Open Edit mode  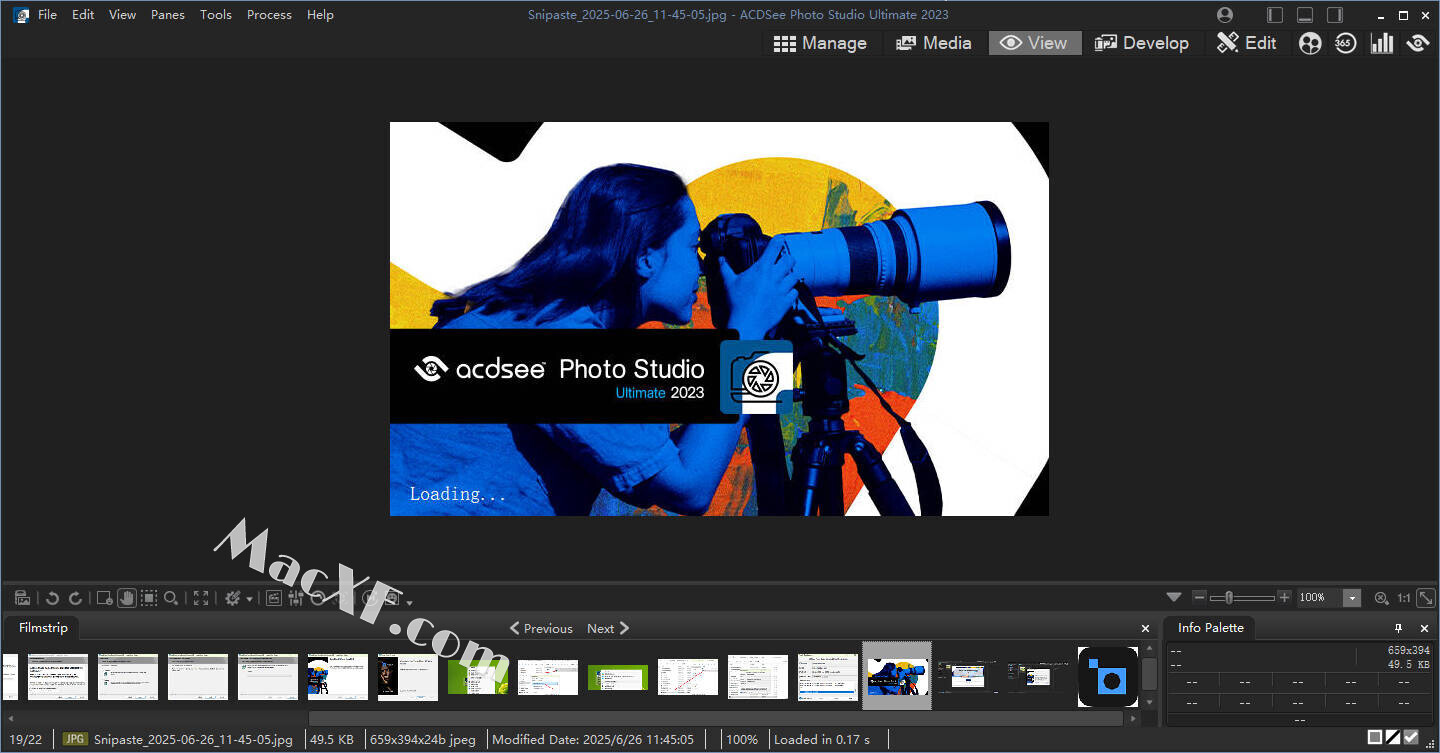click(1246, 43)
